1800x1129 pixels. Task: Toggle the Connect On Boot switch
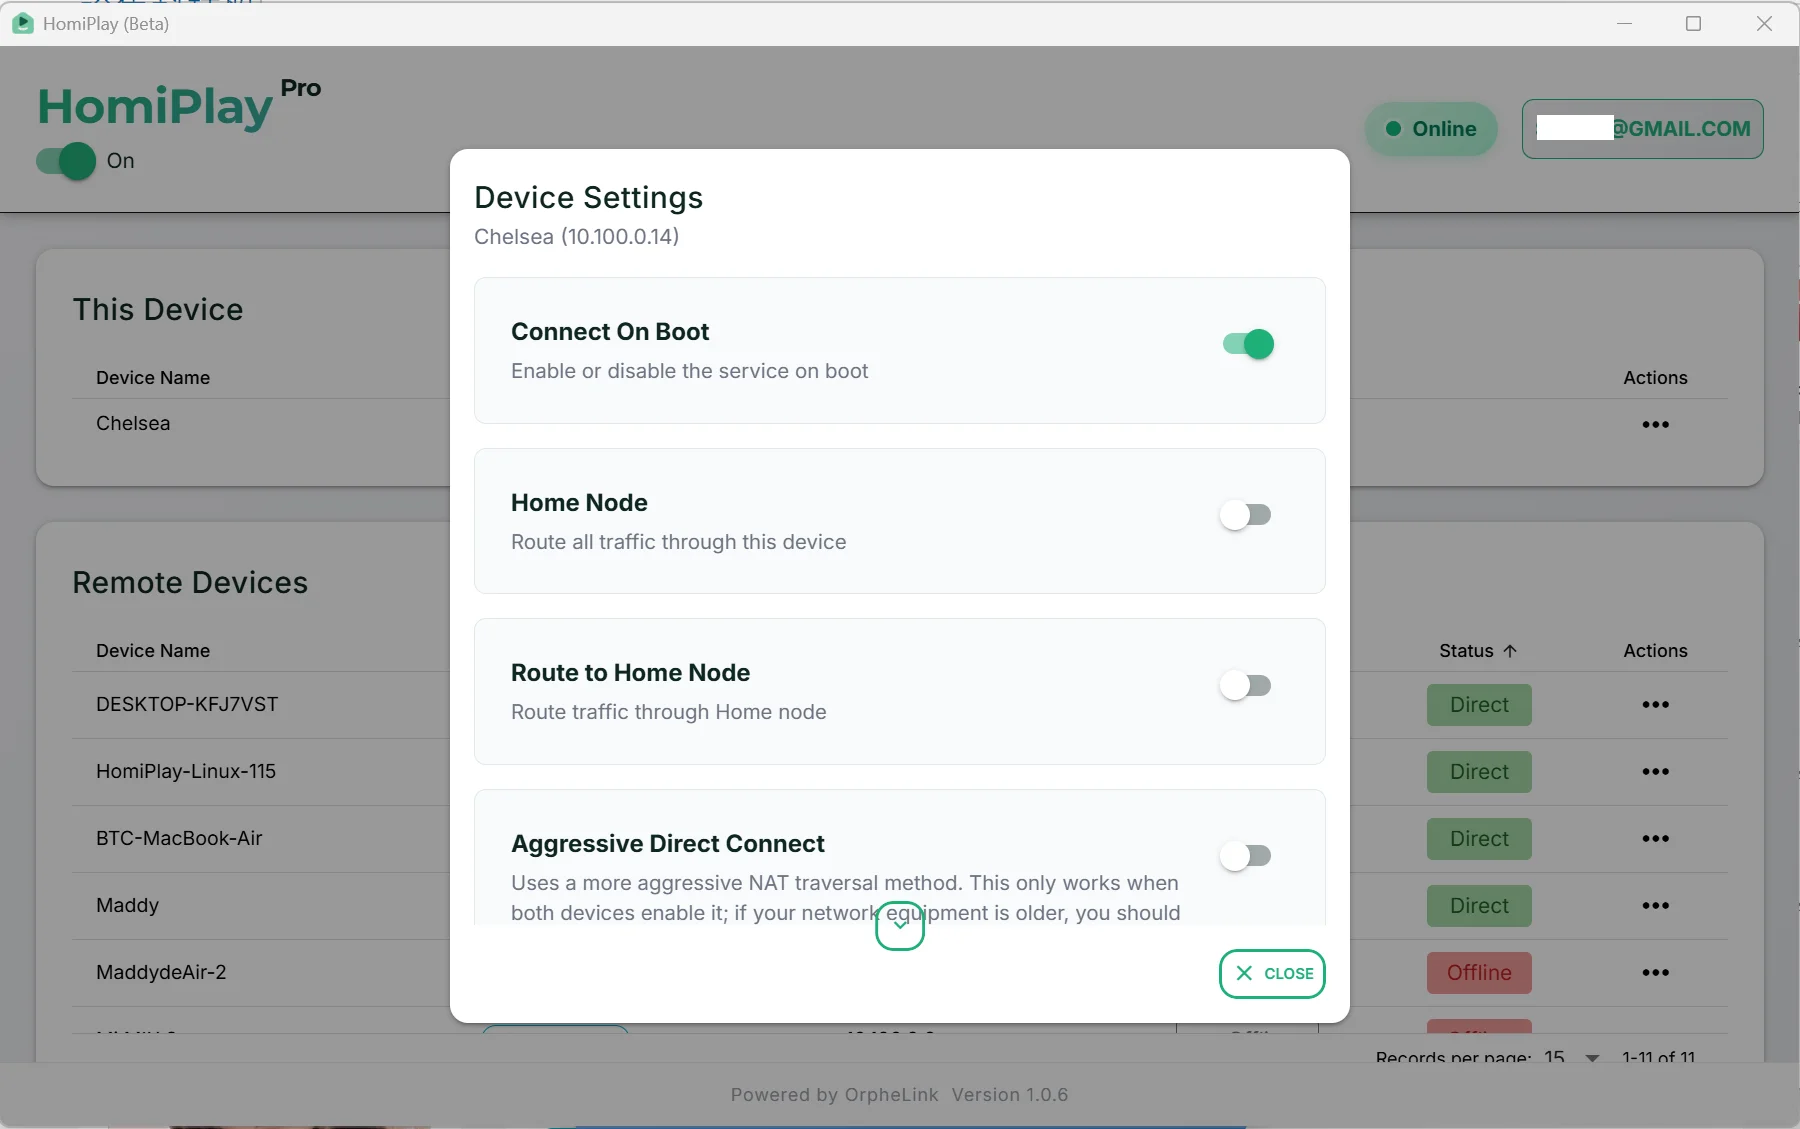pyautogui.click(x=1248, y=344)
